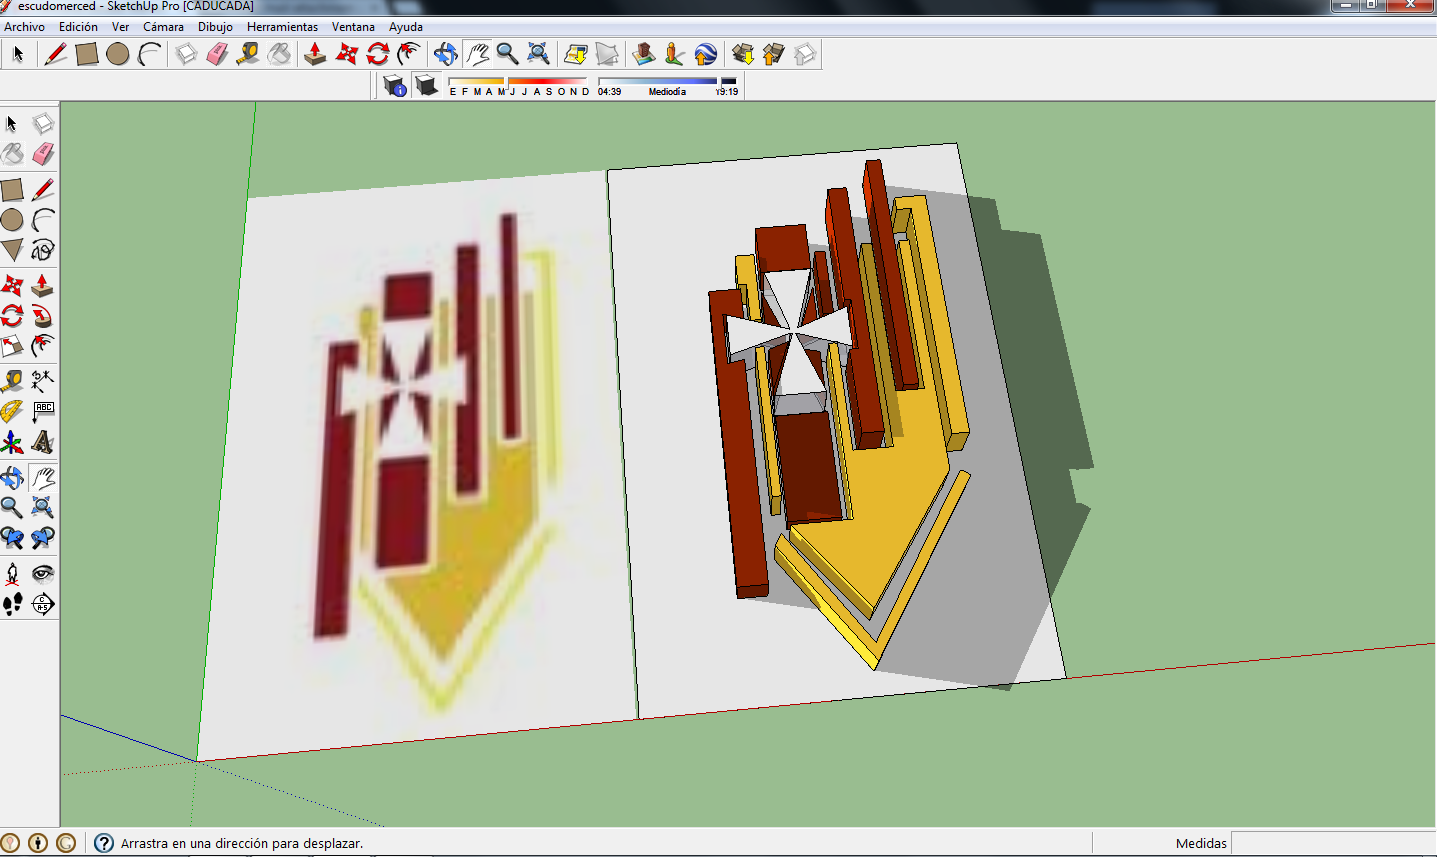
Task: Click Get Current View Google icon
Action: pyautogui.click(x=576, y=54)
